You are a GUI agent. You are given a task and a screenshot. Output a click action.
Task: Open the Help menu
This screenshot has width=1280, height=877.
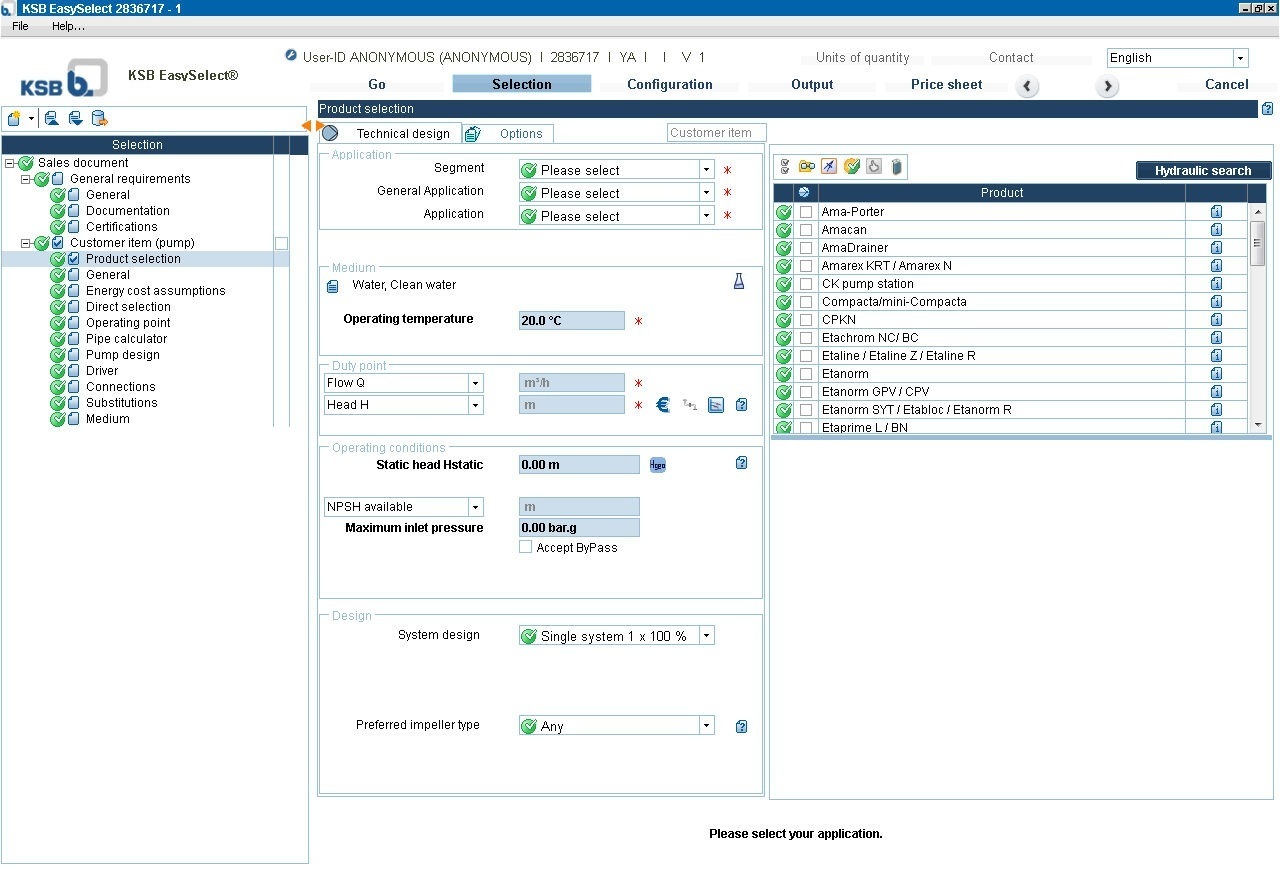click(68, 26)
